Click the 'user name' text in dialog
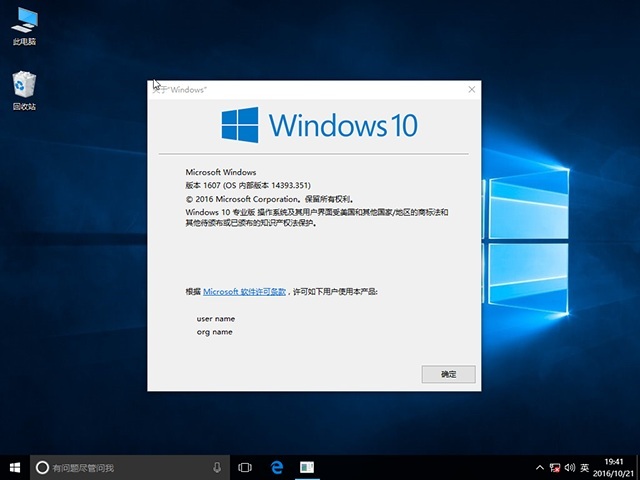This screenshot has width=640, height=480. tap(215, 318)
